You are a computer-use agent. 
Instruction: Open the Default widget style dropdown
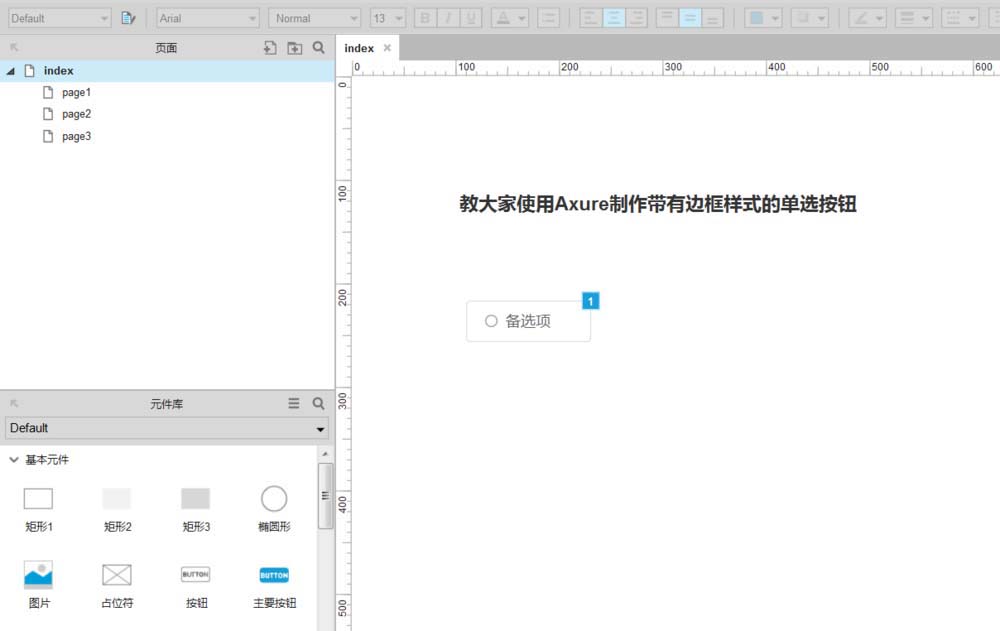tap(60, 19)
